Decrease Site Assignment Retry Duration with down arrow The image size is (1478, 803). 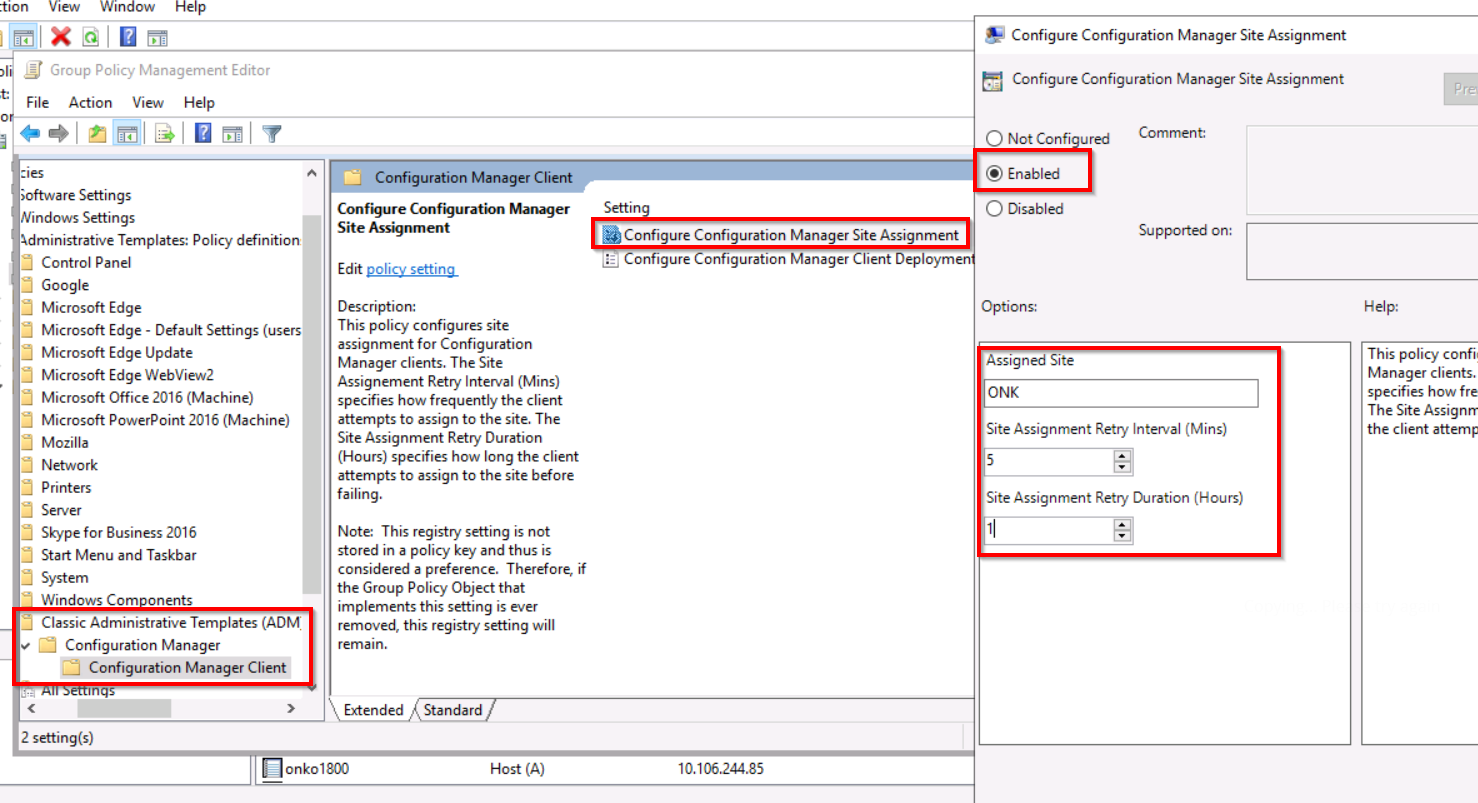tap(1123, 536)
